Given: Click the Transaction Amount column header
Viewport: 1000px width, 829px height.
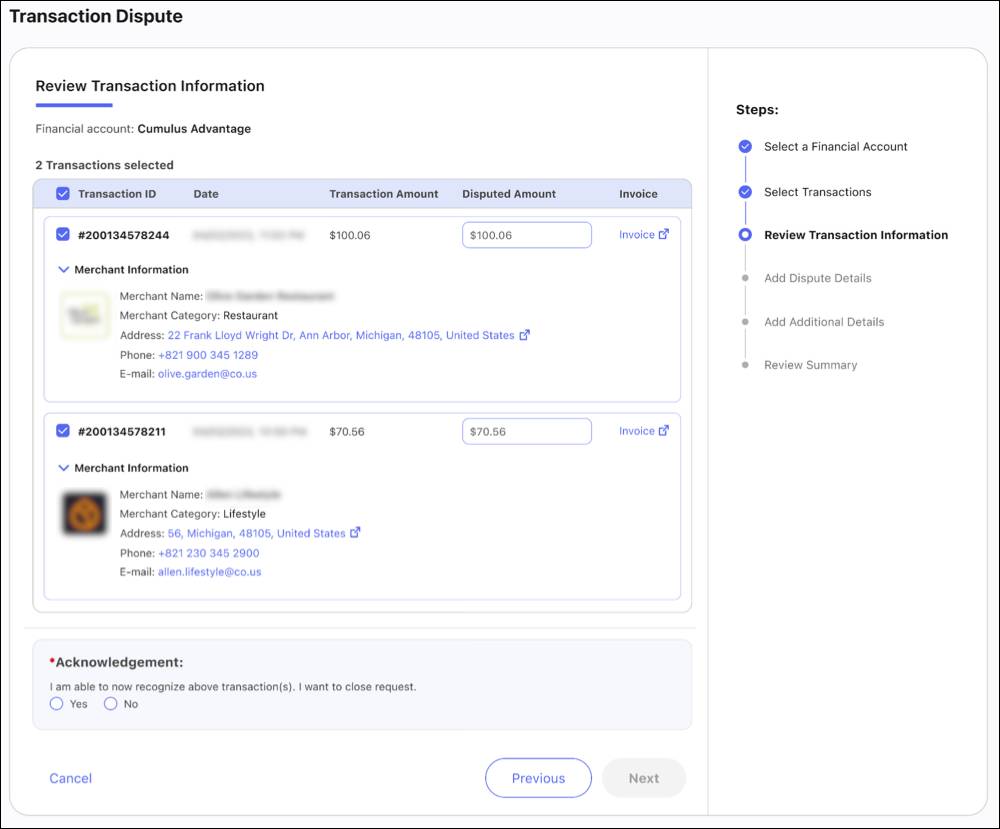Looking at the screenshot, I should (384, 194).
